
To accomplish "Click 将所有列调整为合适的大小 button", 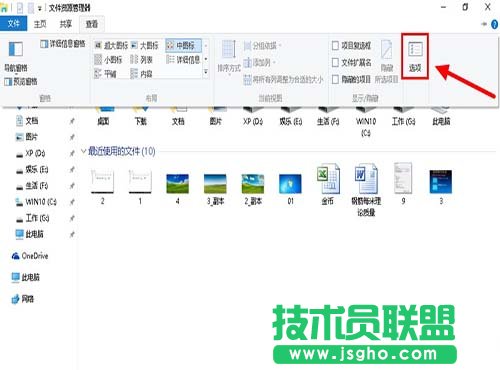I will 283,79.
